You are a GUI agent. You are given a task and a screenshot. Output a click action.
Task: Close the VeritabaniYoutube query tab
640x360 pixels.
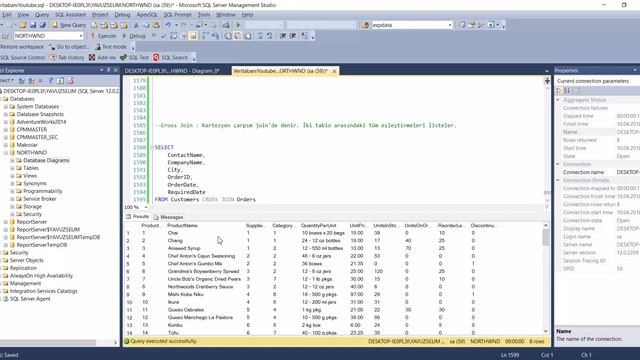(x=334, y=71)
